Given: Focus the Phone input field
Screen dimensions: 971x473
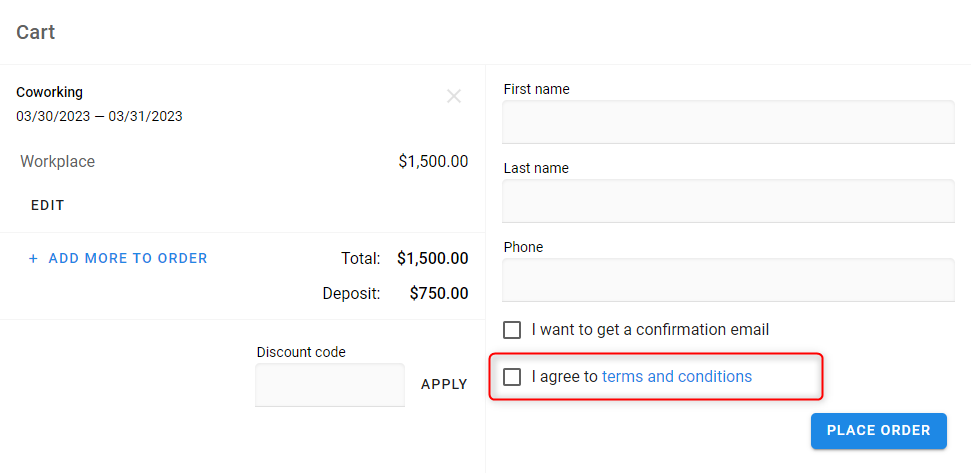Looking at the screenshot, I should (728, 280).
